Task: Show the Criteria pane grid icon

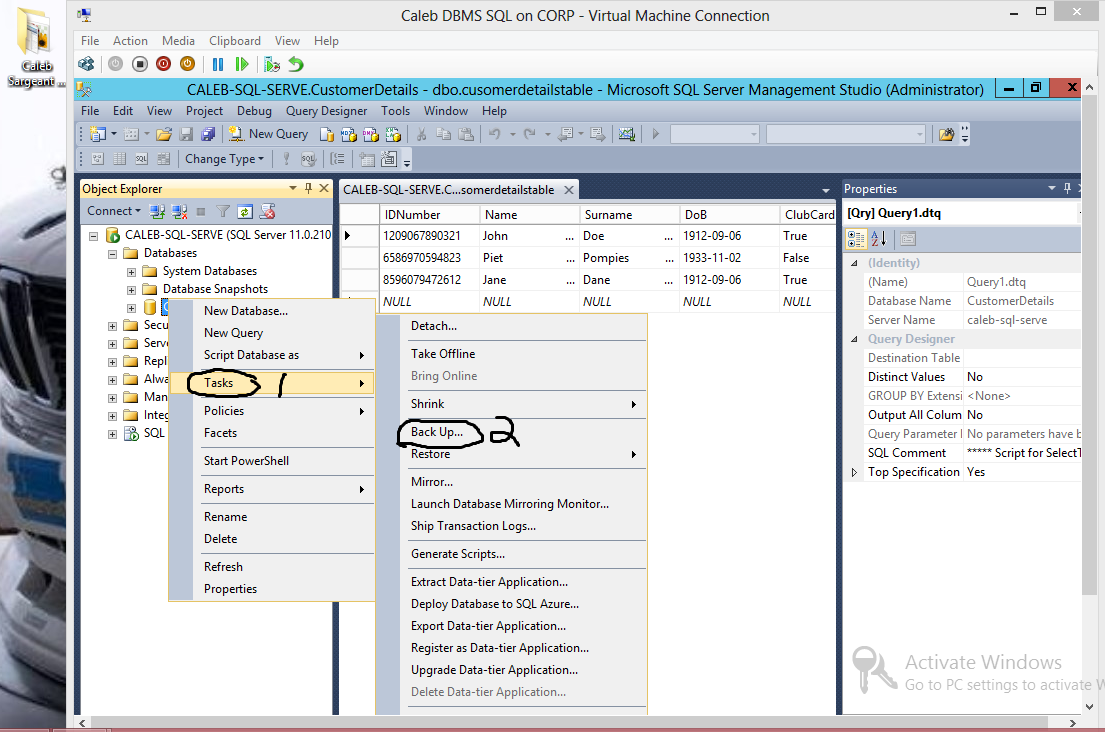Action: click(x=120, y=159)
